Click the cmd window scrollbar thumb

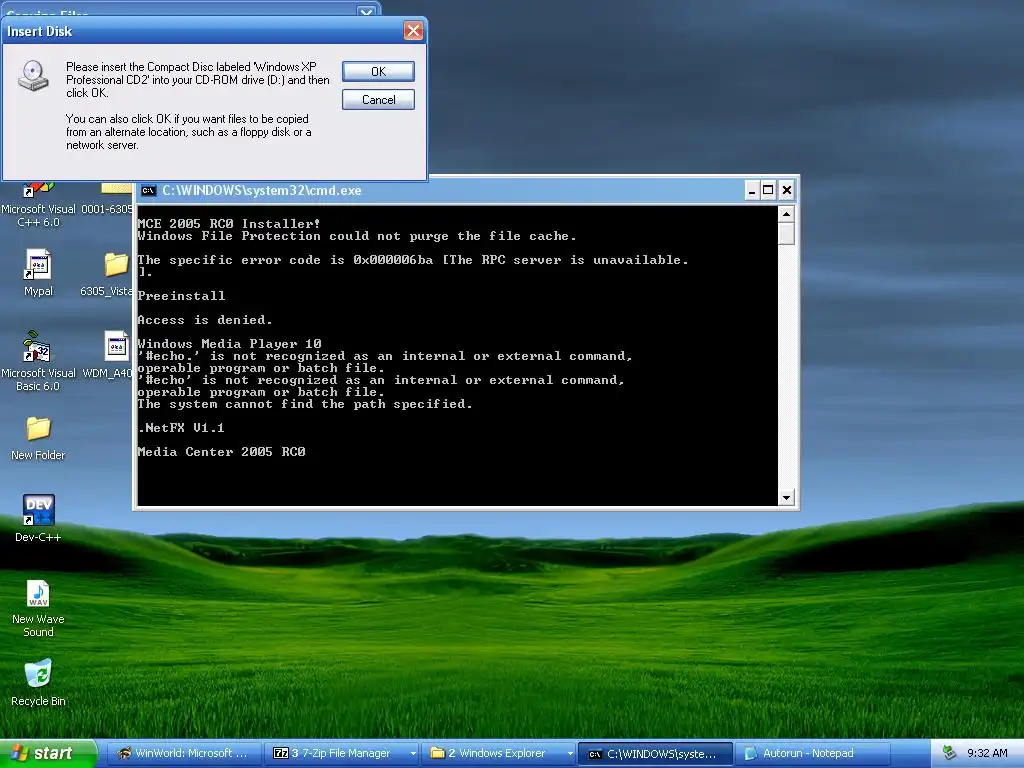786,234
